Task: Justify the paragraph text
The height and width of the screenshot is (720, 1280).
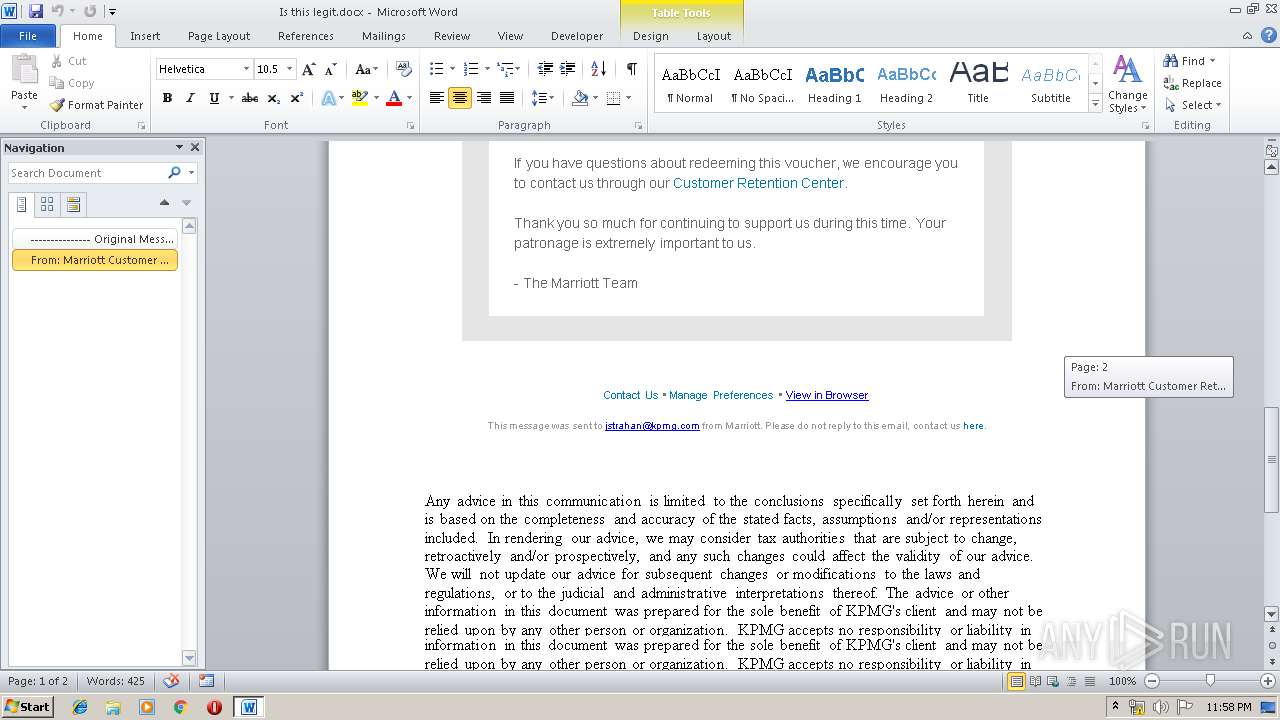Action: (x=507, y=98)
